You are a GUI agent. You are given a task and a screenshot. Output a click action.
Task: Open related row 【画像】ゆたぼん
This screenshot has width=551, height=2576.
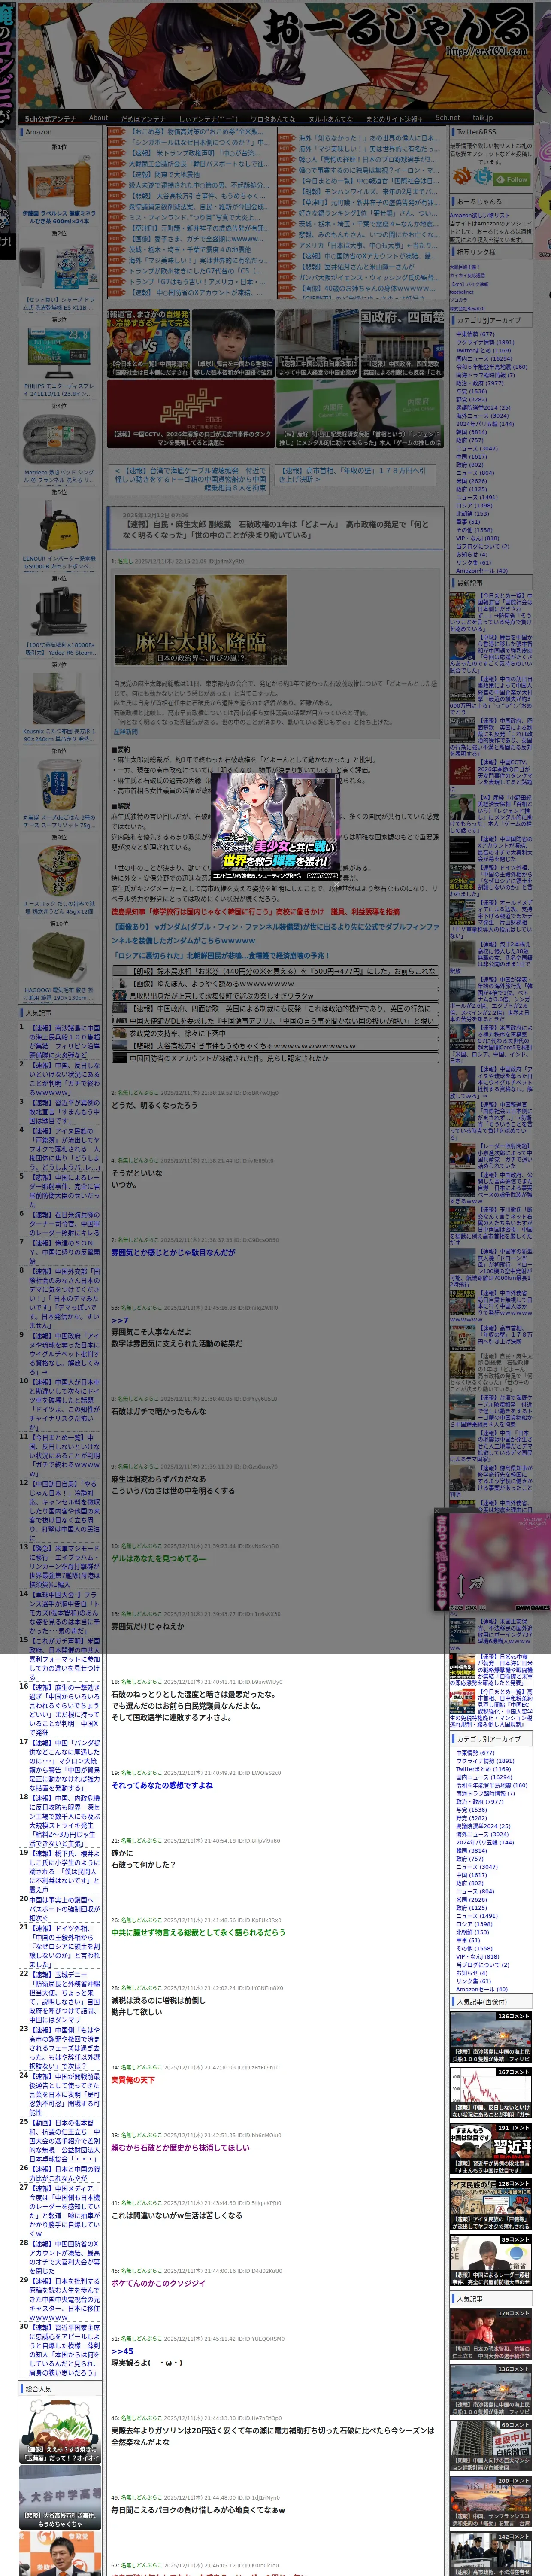tap(275, 983)
